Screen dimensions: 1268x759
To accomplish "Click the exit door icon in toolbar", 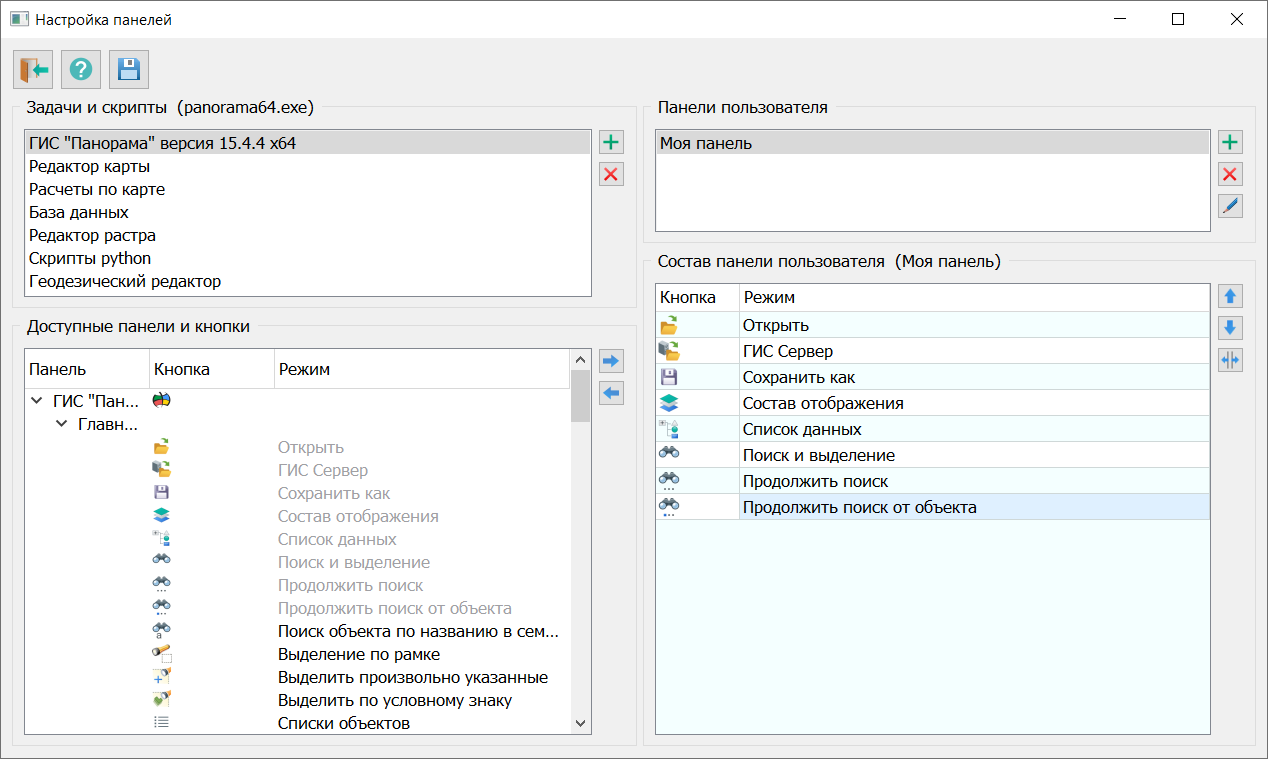I will click(33, 69).
